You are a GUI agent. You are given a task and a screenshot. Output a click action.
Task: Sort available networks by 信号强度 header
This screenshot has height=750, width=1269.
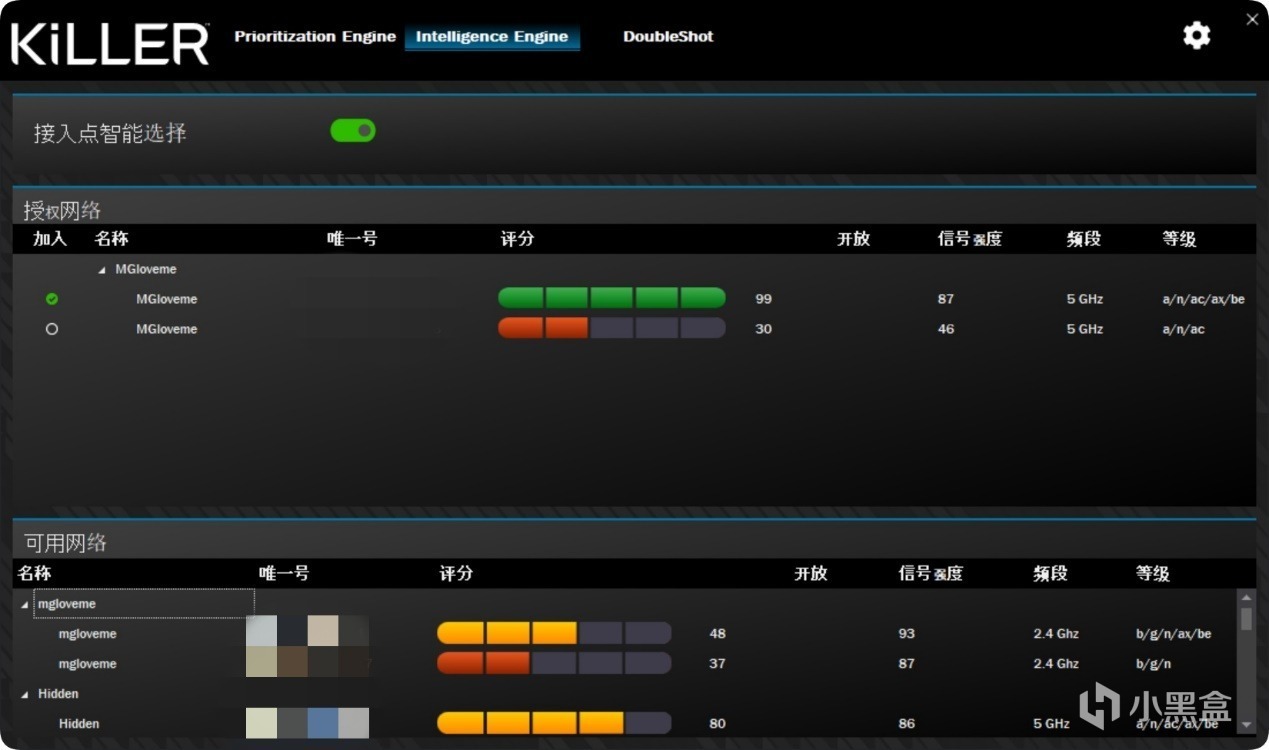tap(930, 574)
